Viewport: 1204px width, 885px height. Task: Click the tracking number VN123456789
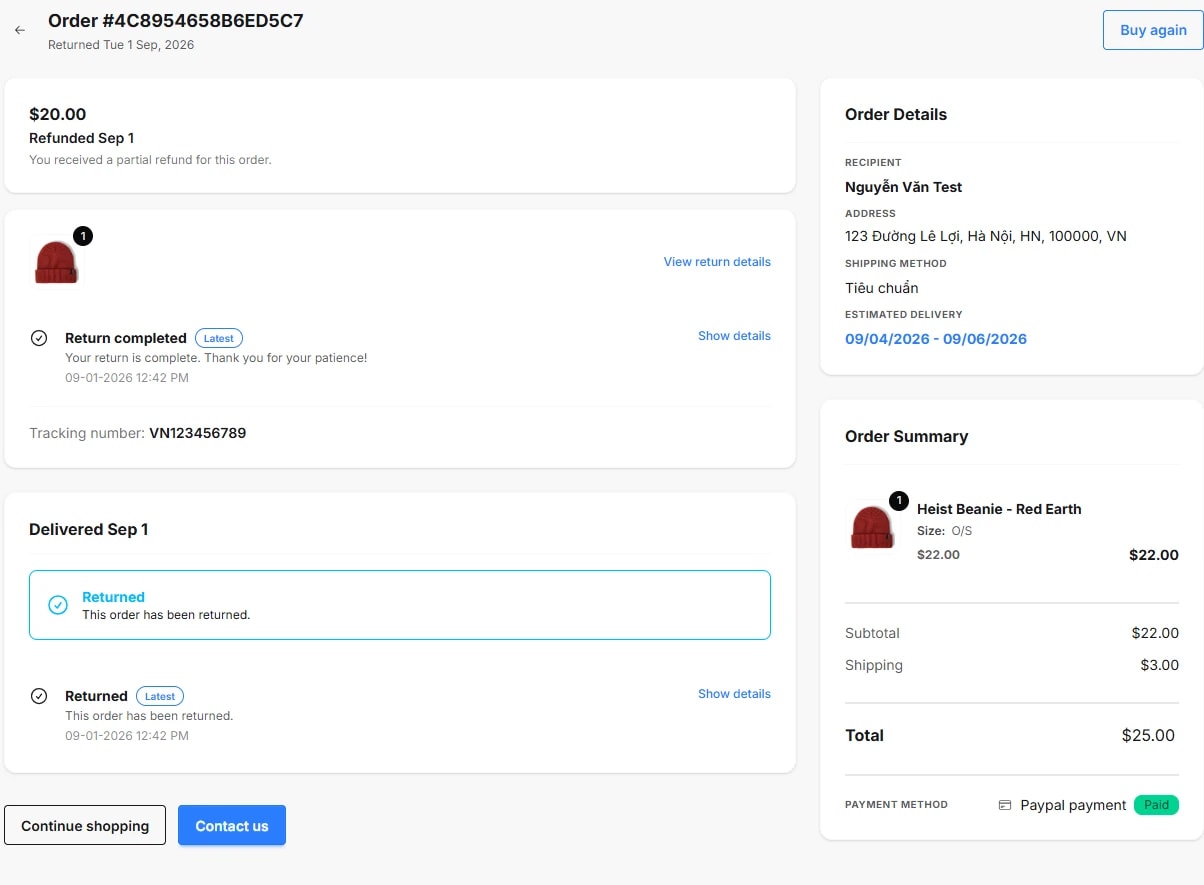(198, 433)
